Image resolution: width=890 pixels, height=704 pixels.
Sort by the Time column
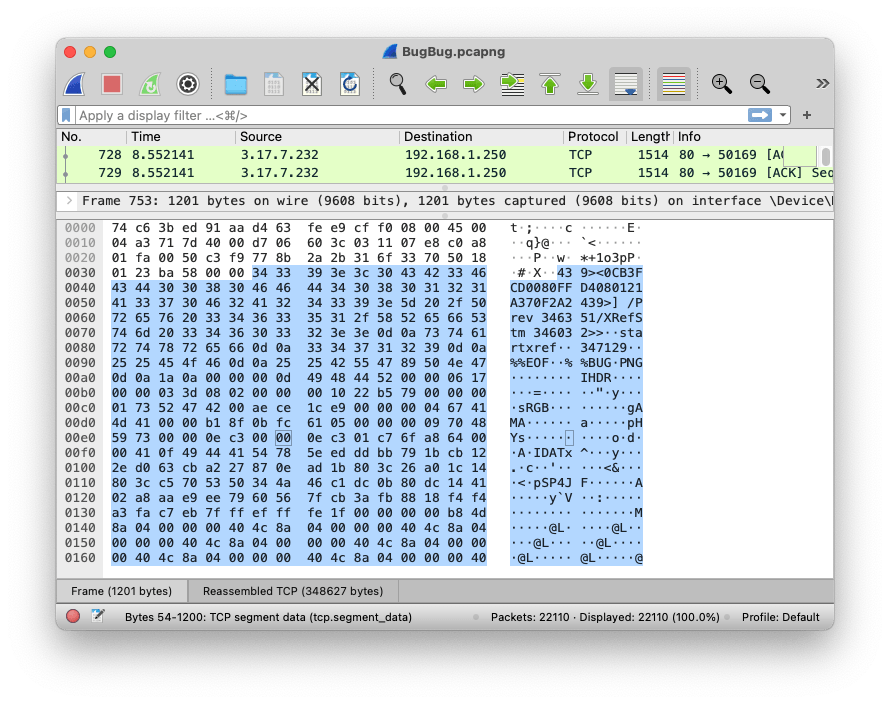tap(180, 137)
